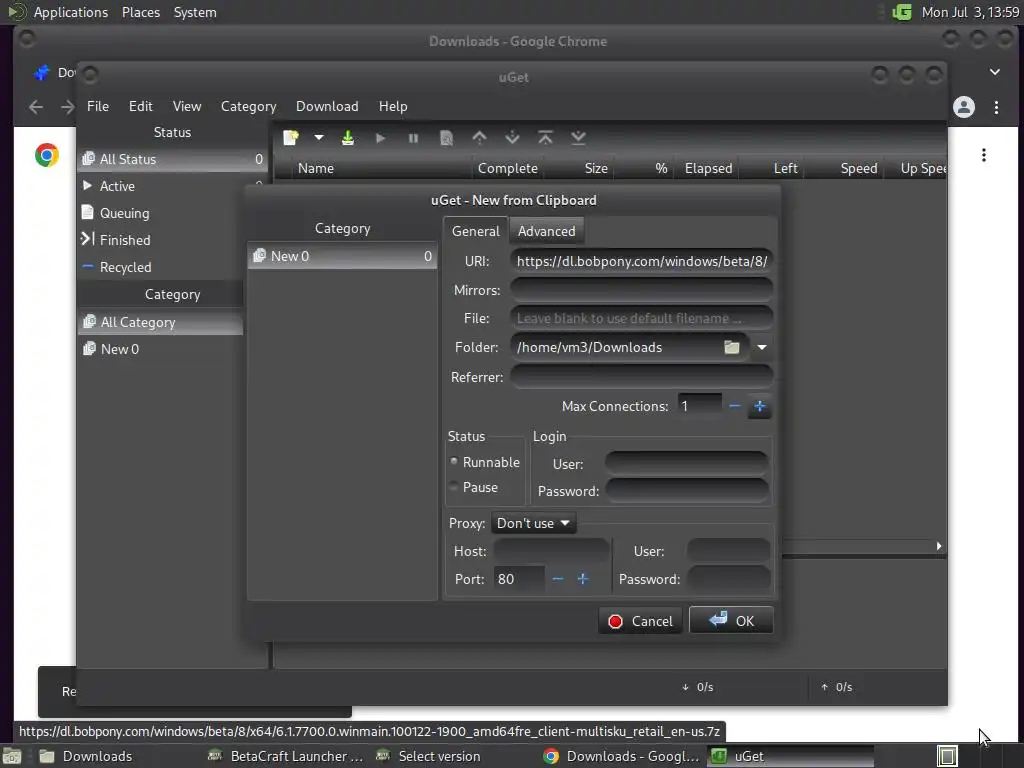Switch to BetaCraft Launcher in taskbar
This screenshot has width=1024, height=768.
pyautogui.click(x=285, y=756)
